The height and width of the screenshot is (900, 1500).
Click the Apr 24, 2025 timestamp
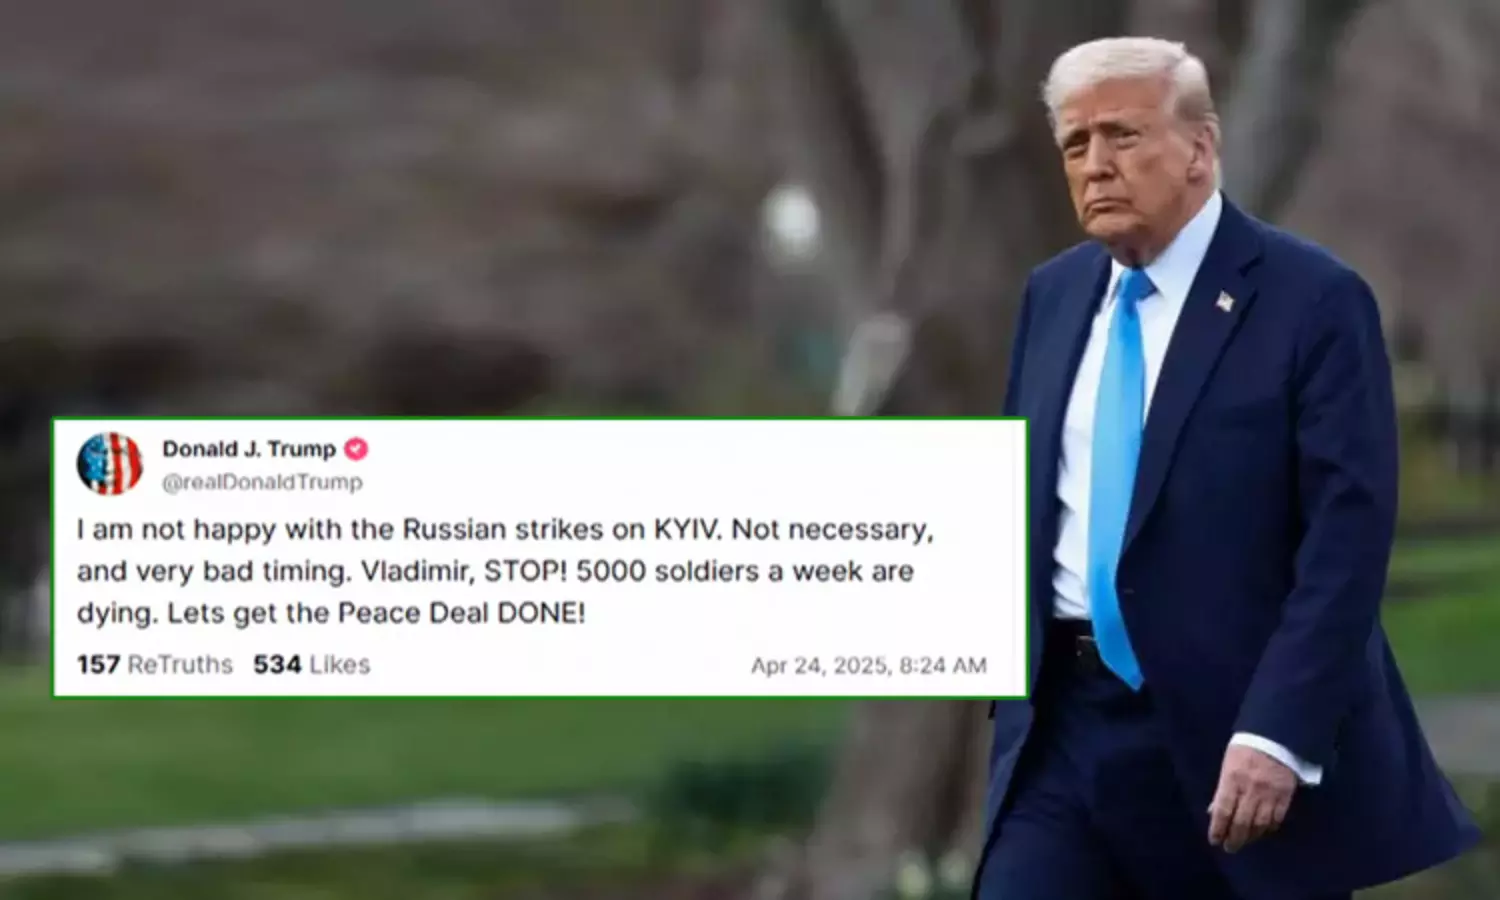pos(868,665)
